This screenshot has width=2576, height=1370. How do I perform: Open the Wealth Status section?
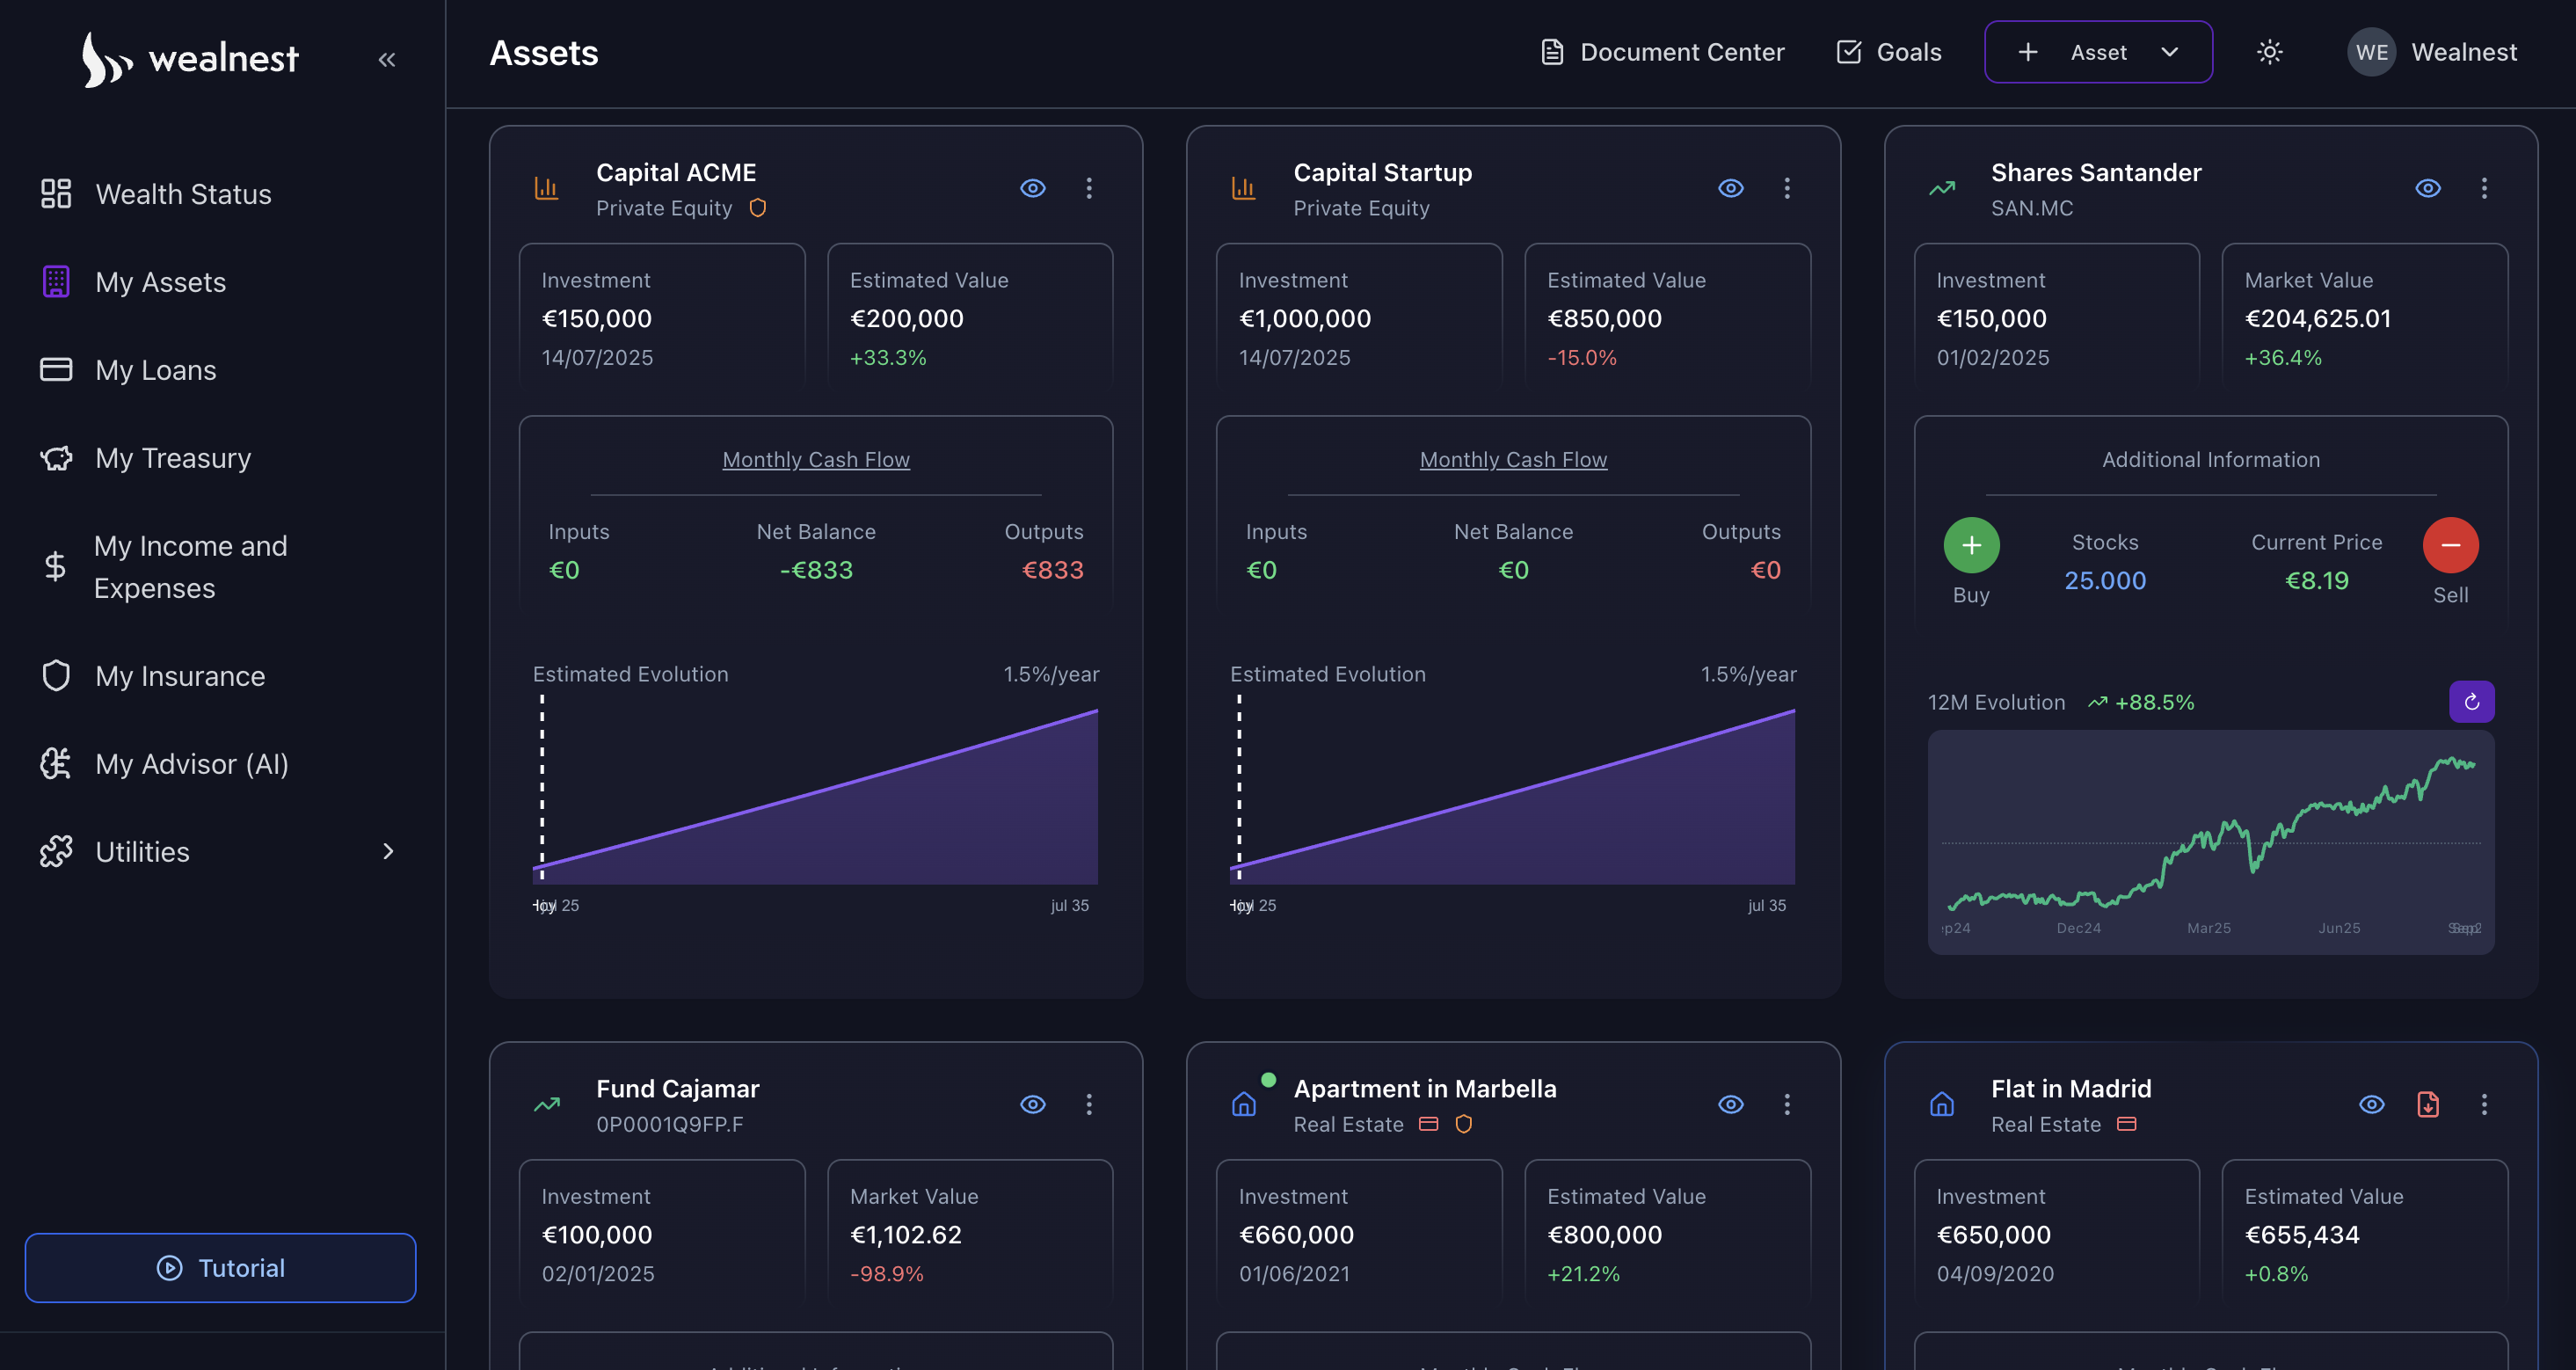click(183, 194)
